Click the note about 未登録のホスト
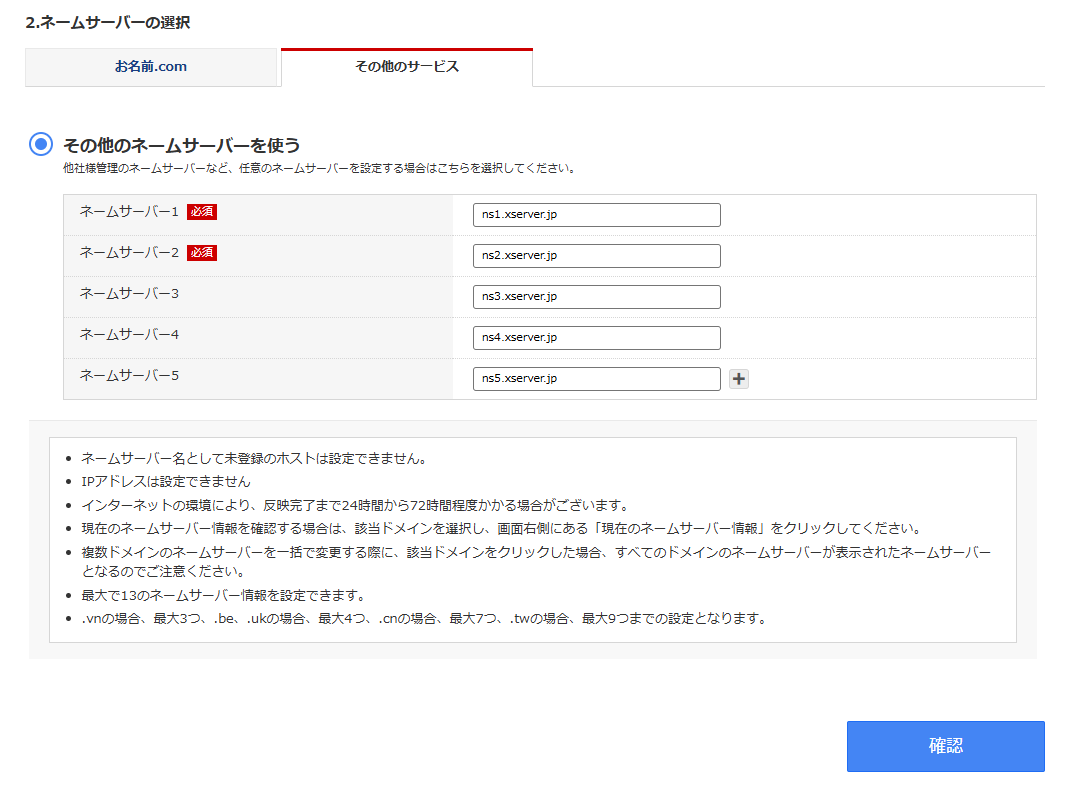 [x=255, y=459]
